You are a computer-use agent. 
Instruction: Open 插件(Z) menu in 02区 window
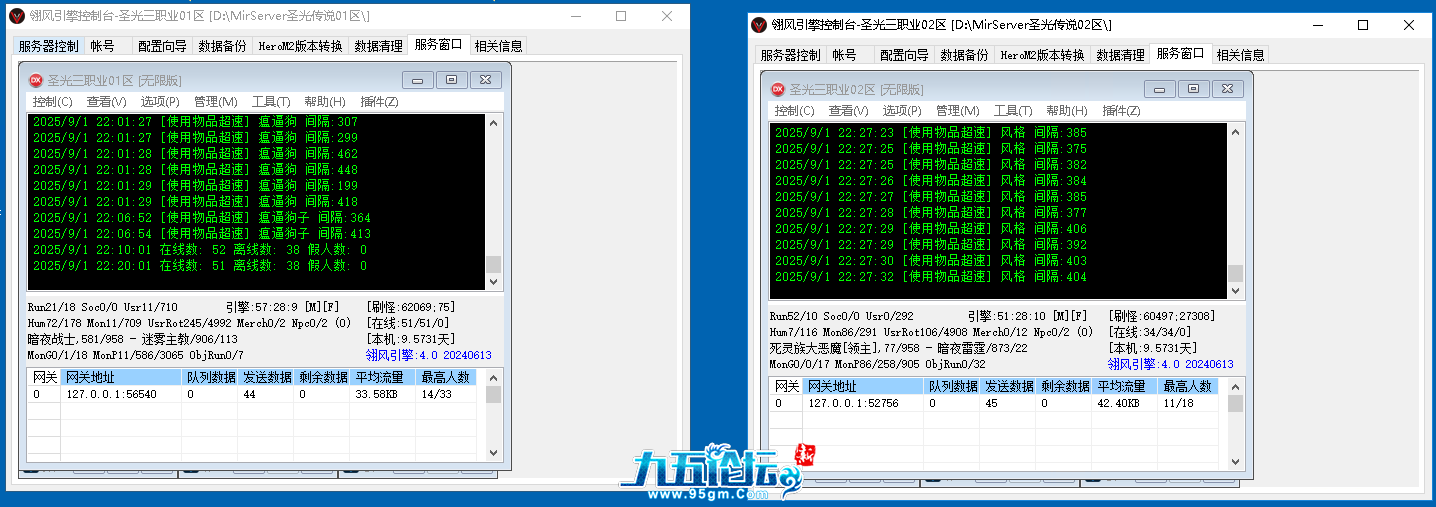(1121, 111)
